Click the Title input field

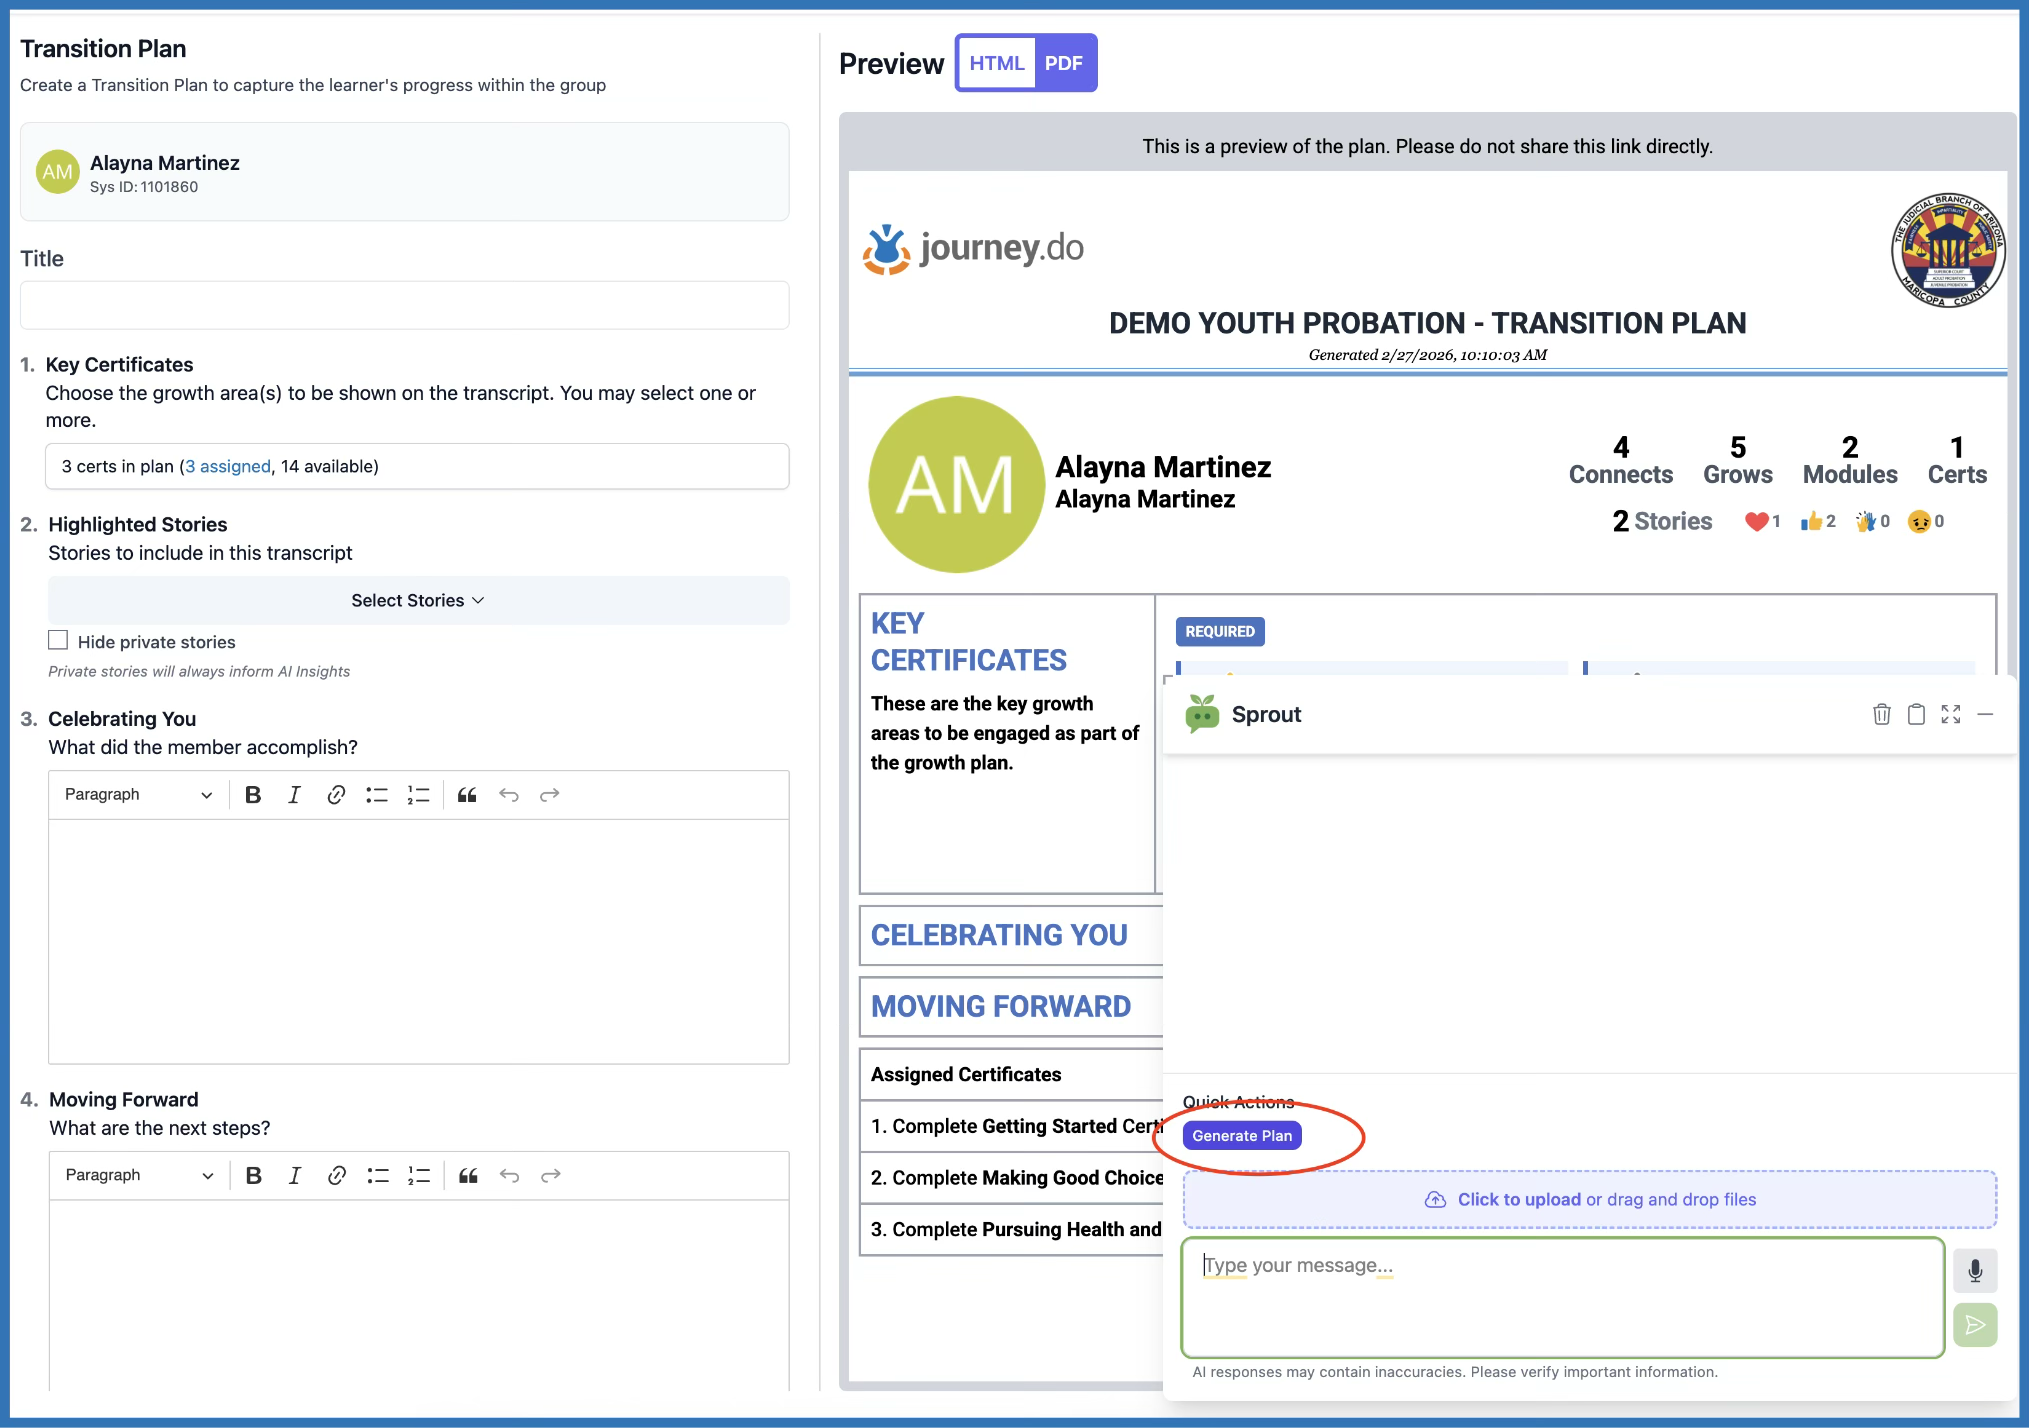click(x=404, y=305)
